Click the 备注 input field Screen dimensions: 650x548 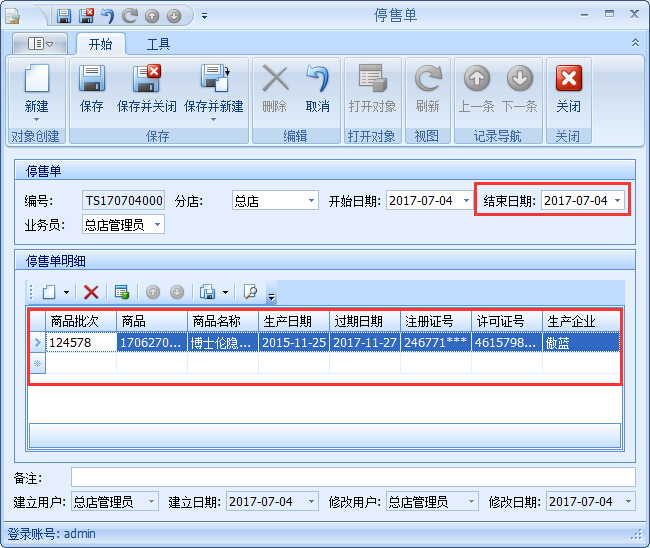coord(353,477)
